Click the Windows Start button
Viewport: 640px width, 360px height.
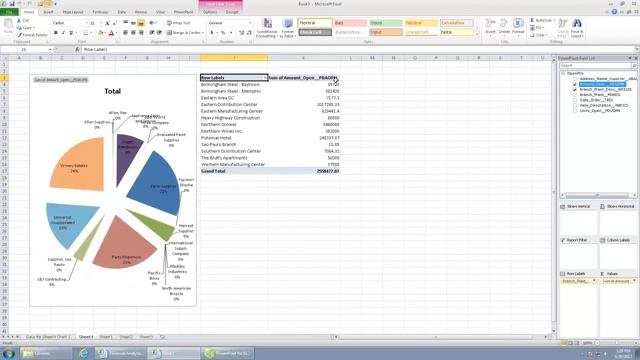coord(8,353)
